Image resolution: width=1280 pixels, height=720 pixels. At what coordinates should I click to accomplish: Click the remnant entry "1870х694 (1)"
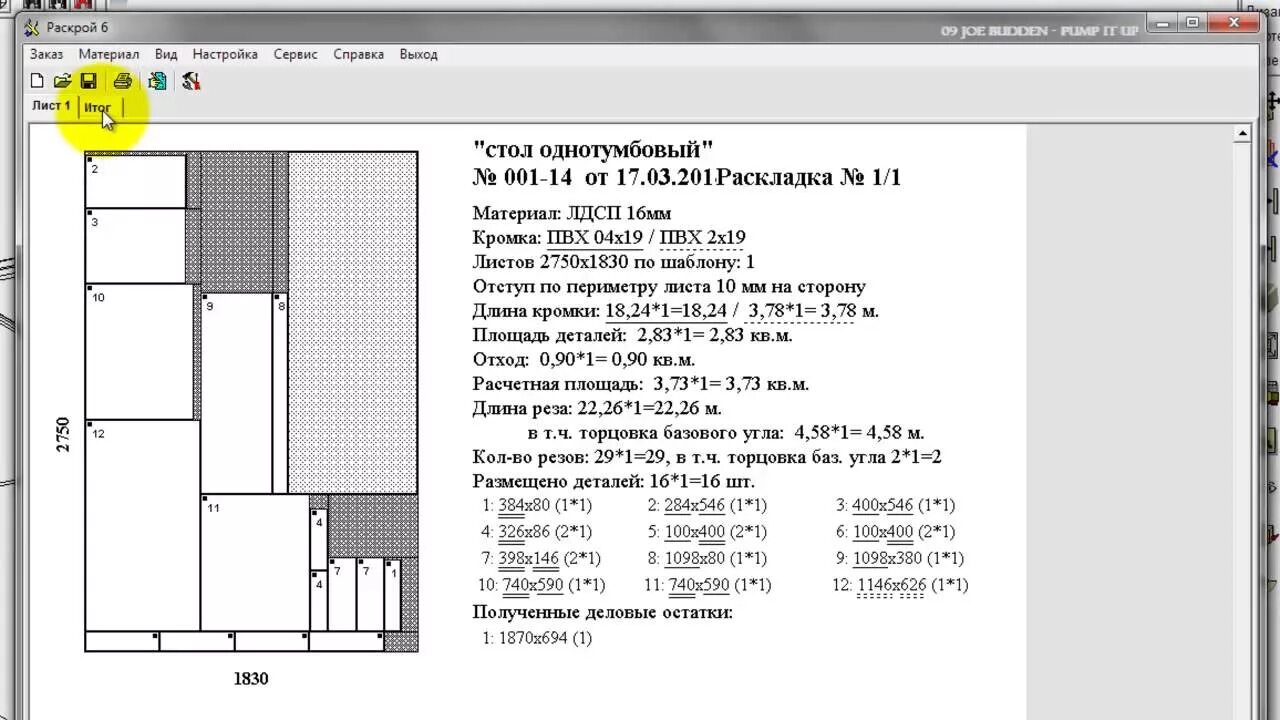point(545,637)
